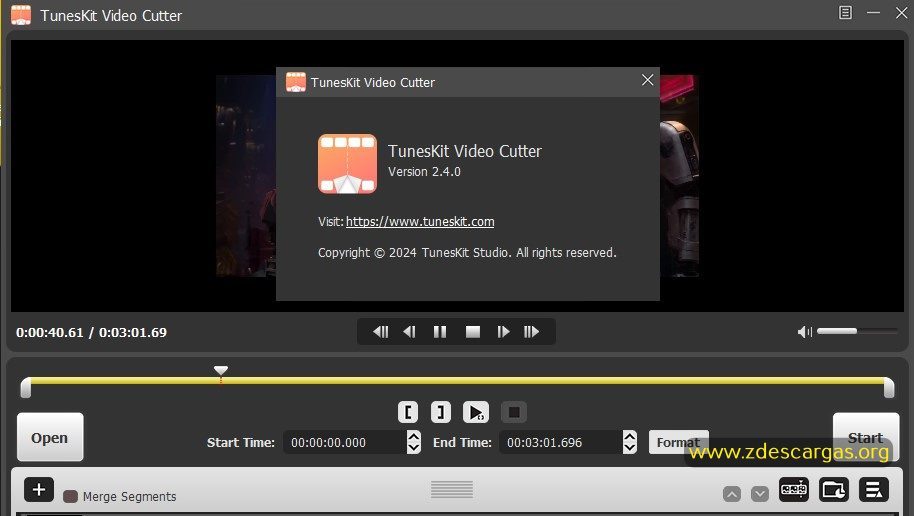Increase the End Time value
Viewport: 914px width, 516px height.
point(630,436)
